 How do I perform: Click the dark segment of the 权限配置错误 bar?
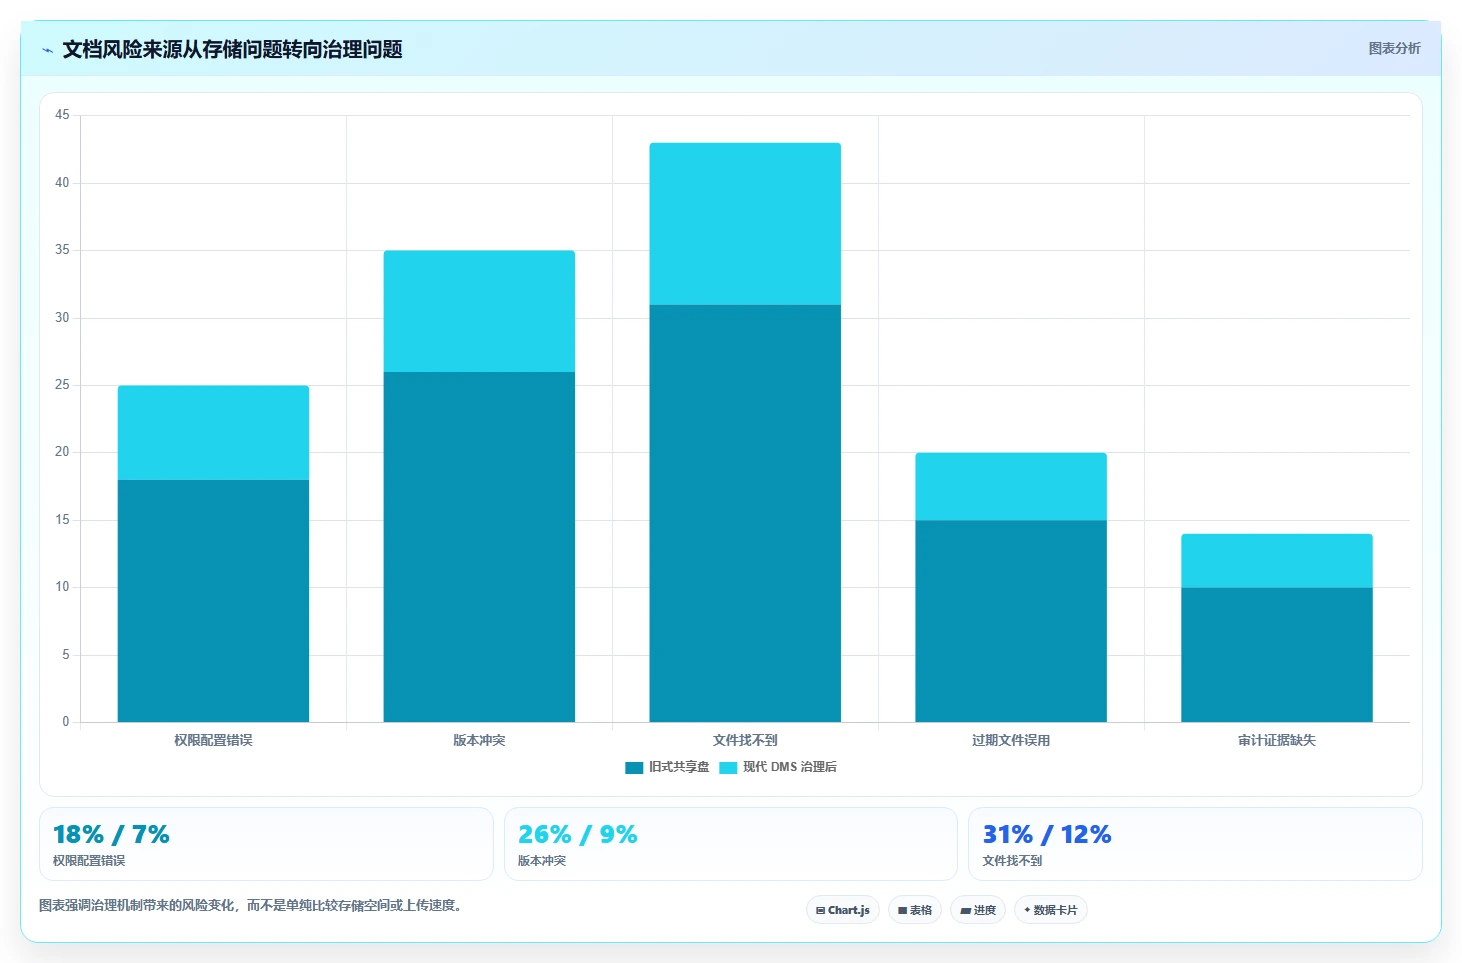(x=213, y=601)
